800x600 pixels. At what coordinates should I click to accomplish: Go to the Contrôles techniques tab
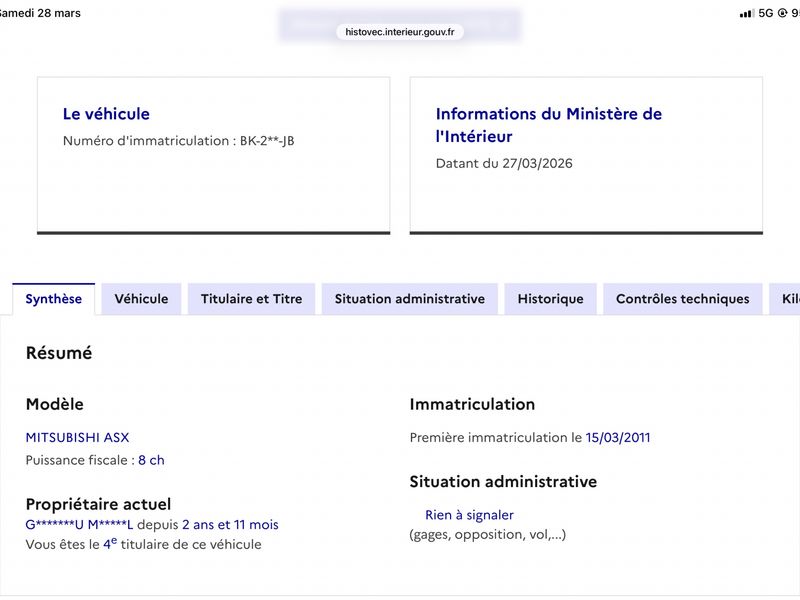pos(683,299)
